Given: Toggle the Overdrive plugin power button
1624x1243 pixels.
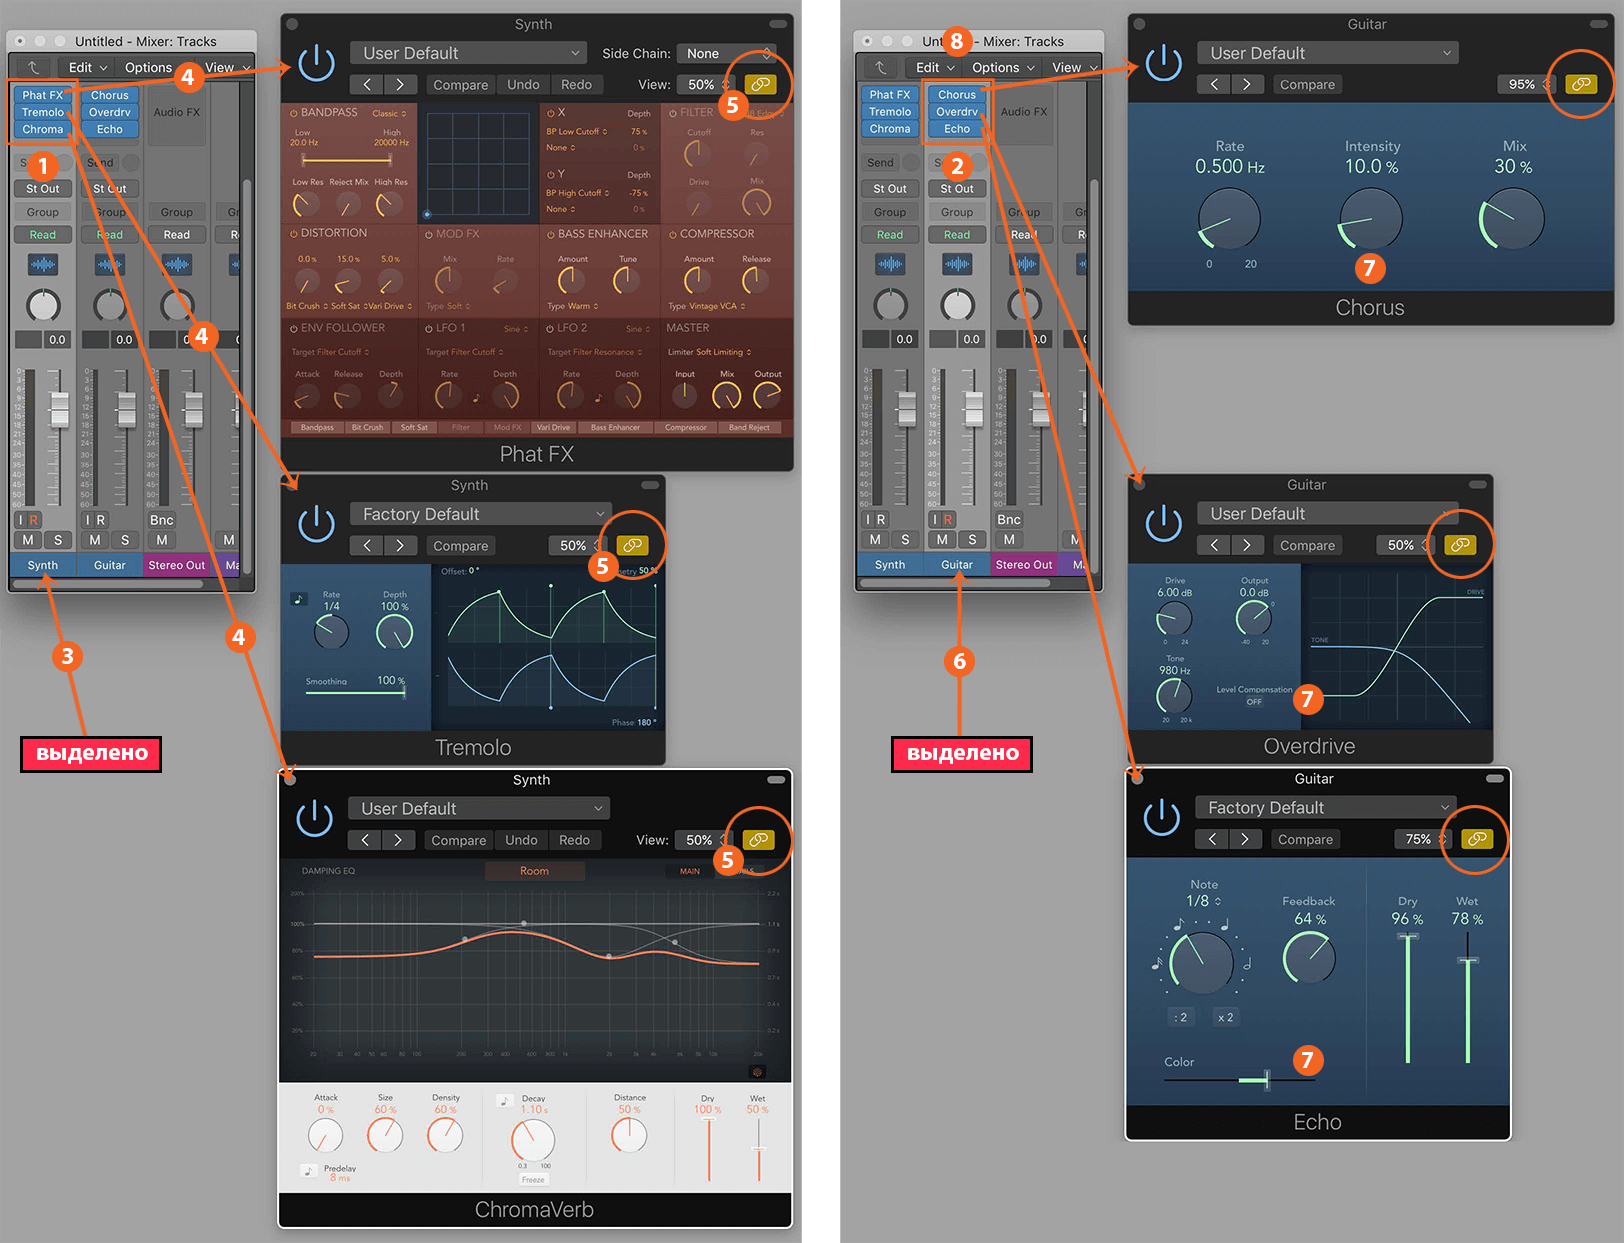Looking at the screenshot, I should (1163, 524).
